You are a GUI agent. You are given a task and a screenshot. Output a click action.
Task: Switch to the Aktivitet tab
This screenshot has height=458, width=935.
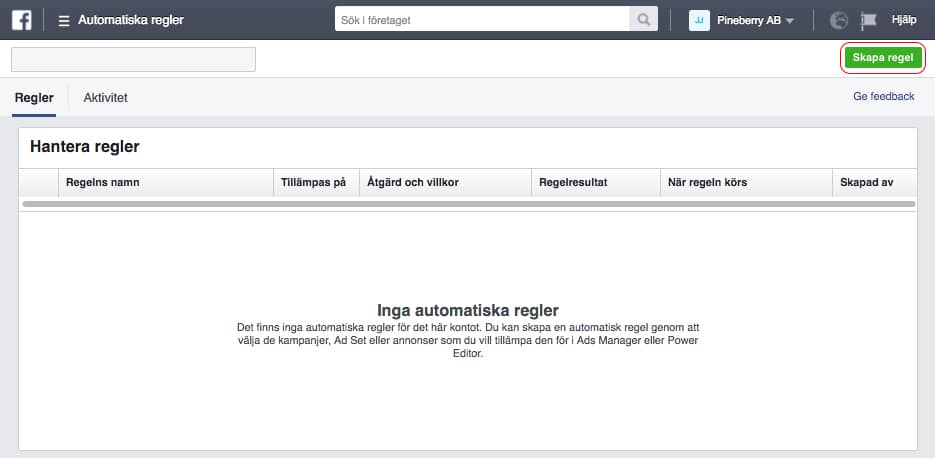point(106,98)
